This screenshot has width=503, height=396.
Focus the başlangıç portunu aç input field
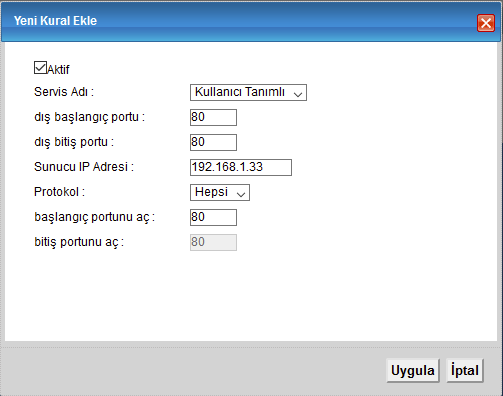(x=213, y=217)
